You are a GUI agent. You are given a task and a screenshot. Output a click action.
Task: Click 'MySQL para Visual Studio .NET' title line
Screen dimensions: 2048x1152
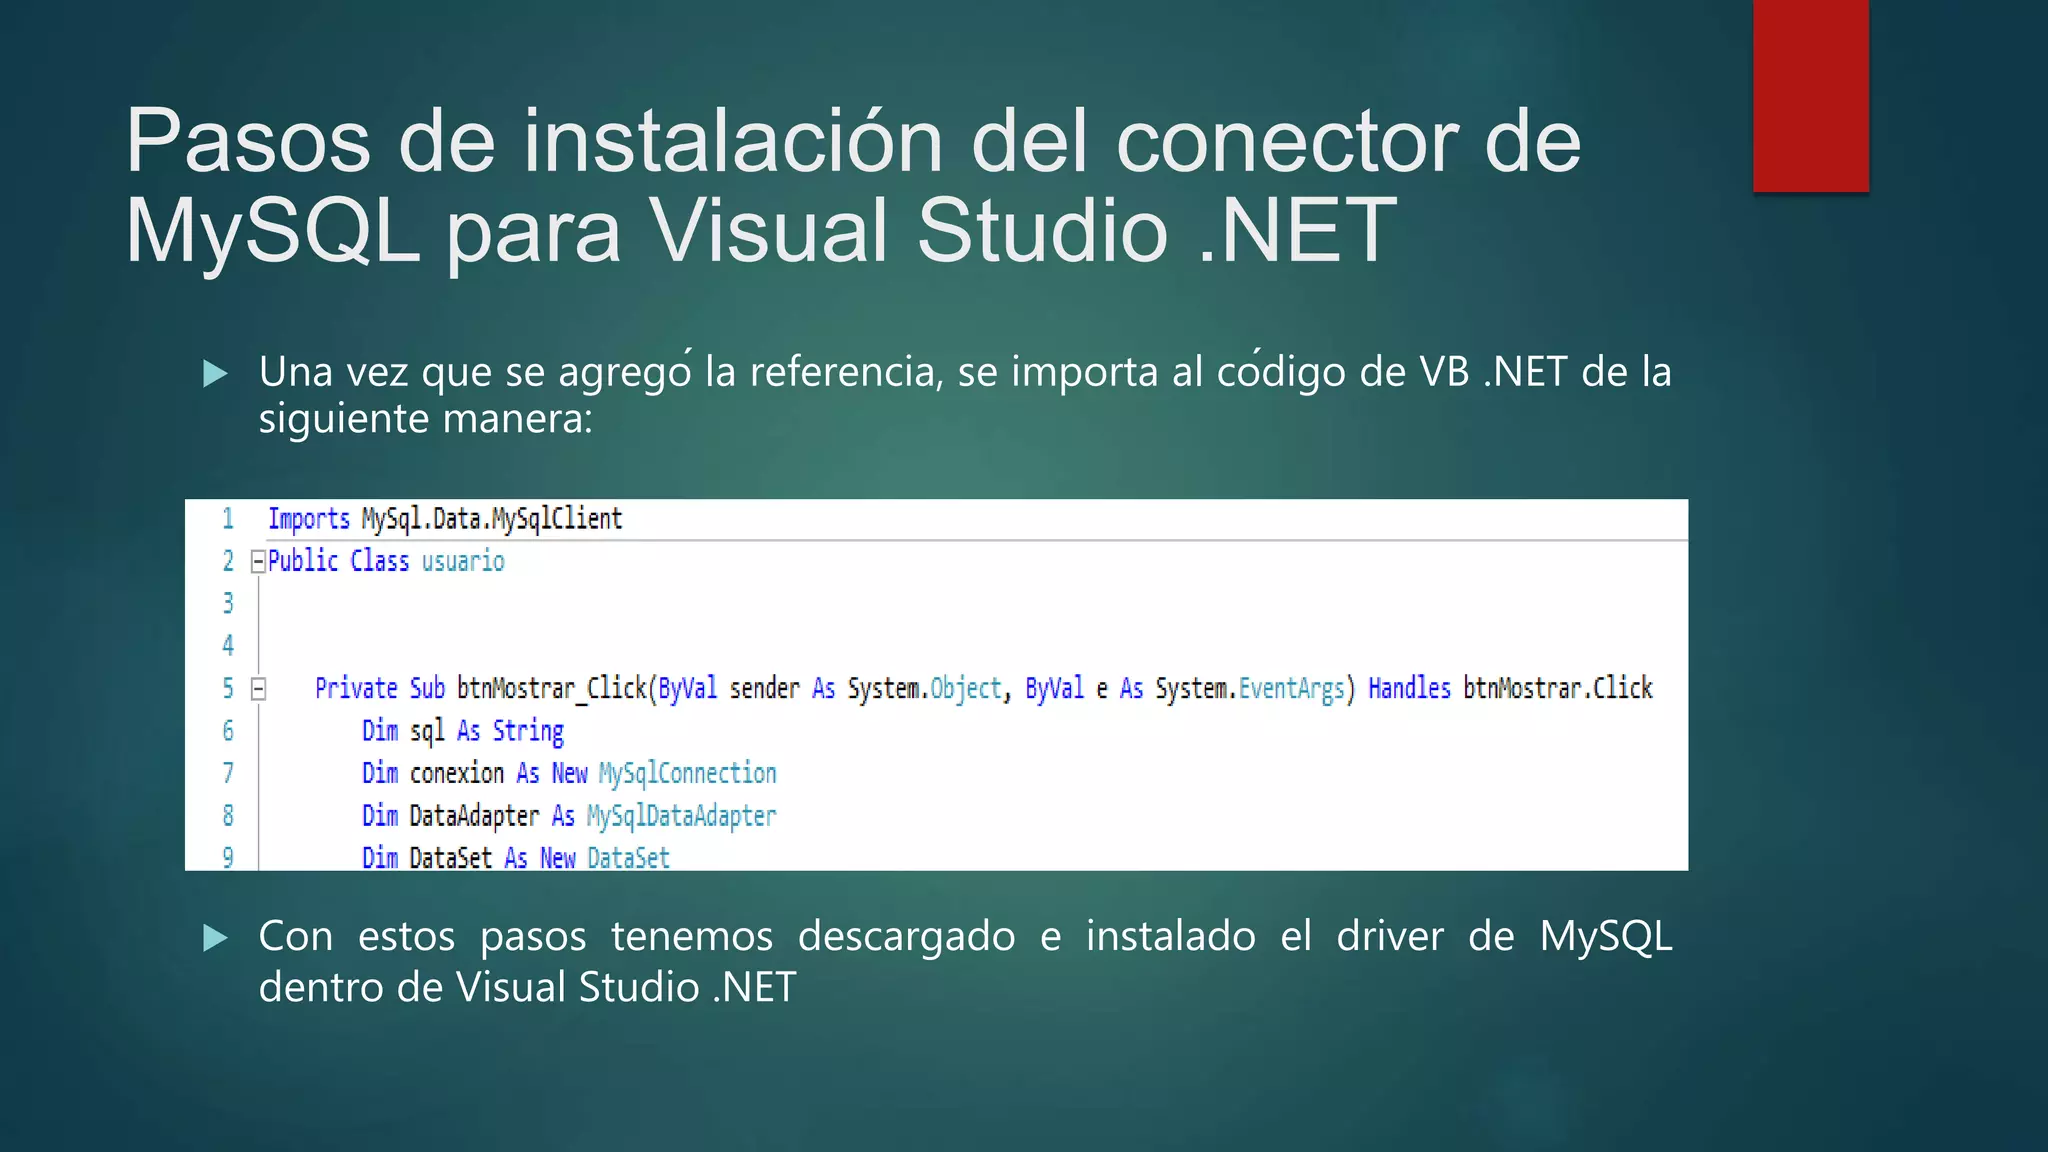click(x=761, y=231)
